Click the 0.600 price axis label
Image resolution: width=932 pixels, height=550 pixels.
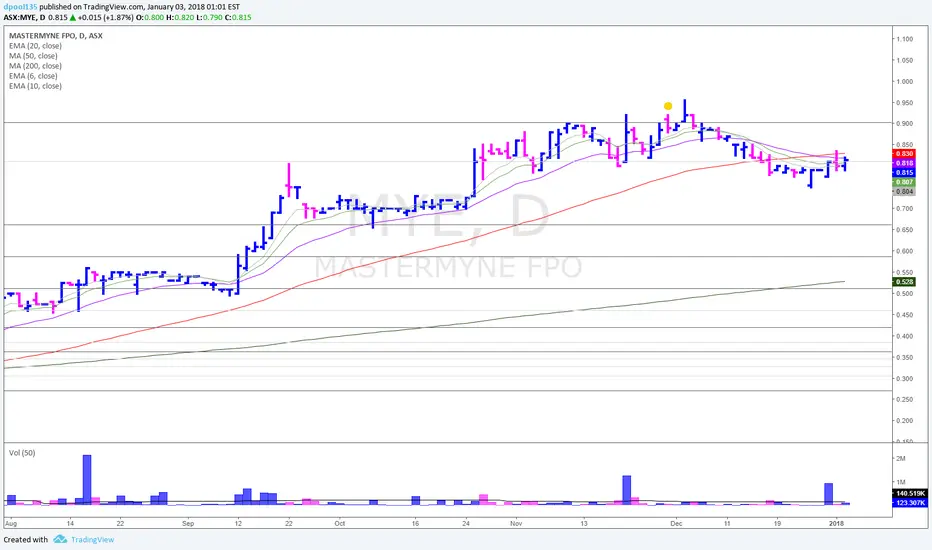(x=905, y=251)
